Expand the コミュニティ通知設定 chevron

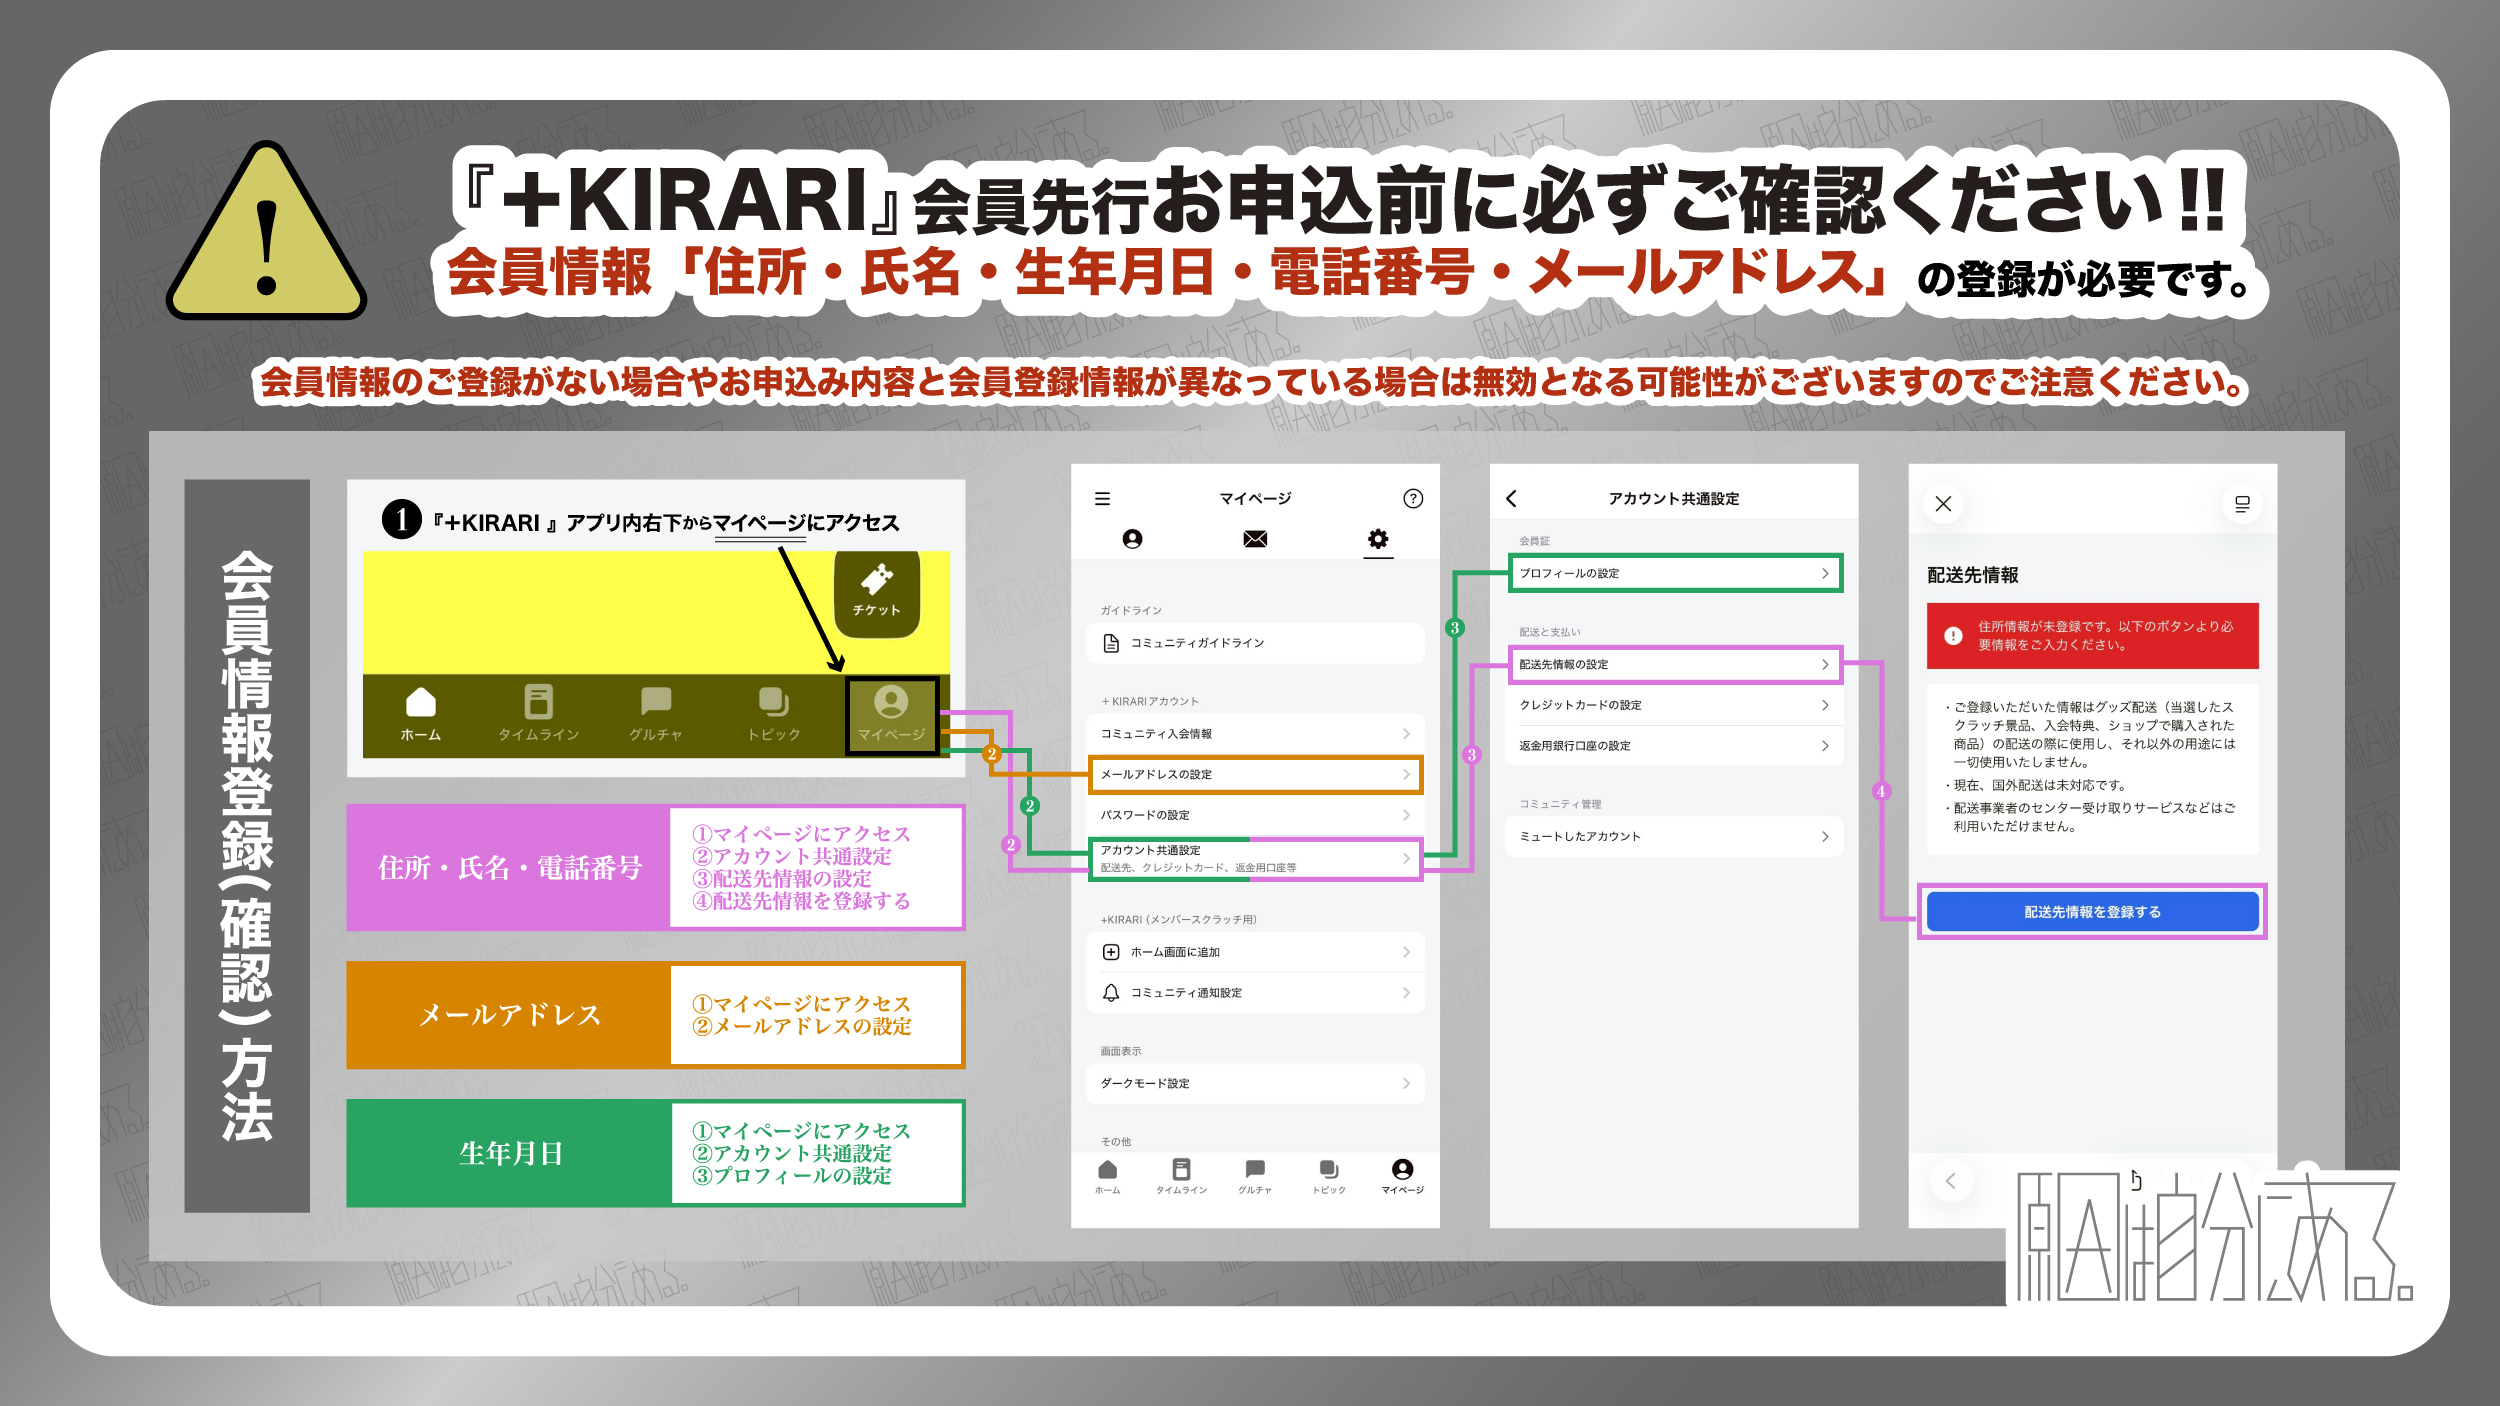(1406, 993)
